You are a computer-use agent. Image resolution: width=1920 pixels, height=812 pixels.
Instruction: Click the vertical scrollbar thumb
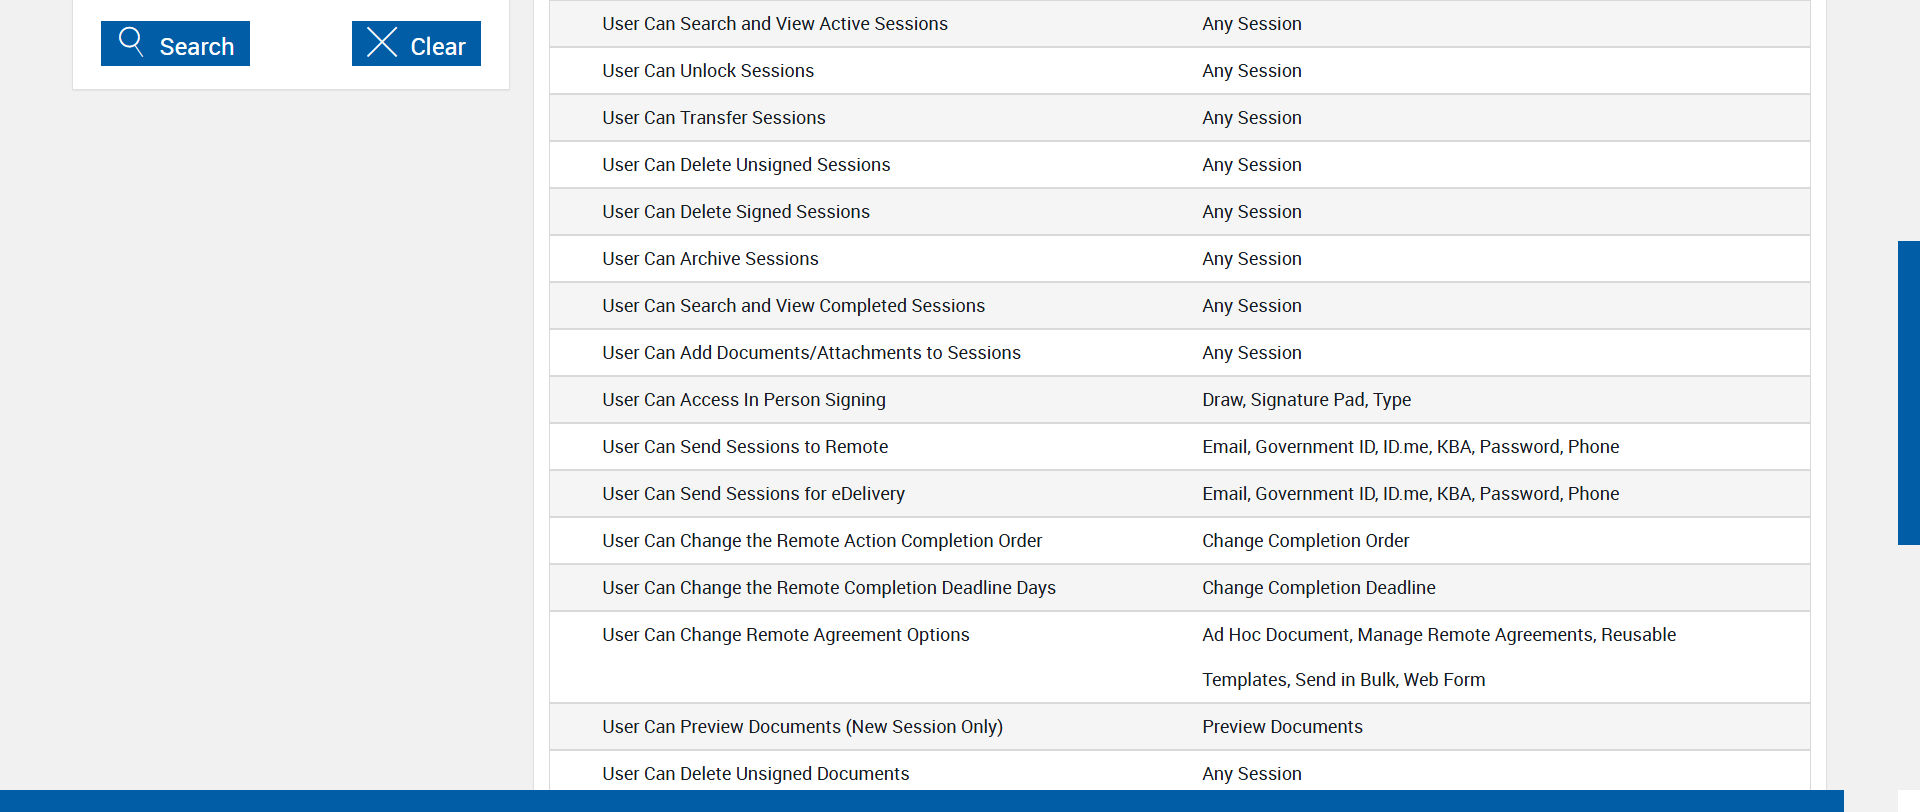point(1908,392)
